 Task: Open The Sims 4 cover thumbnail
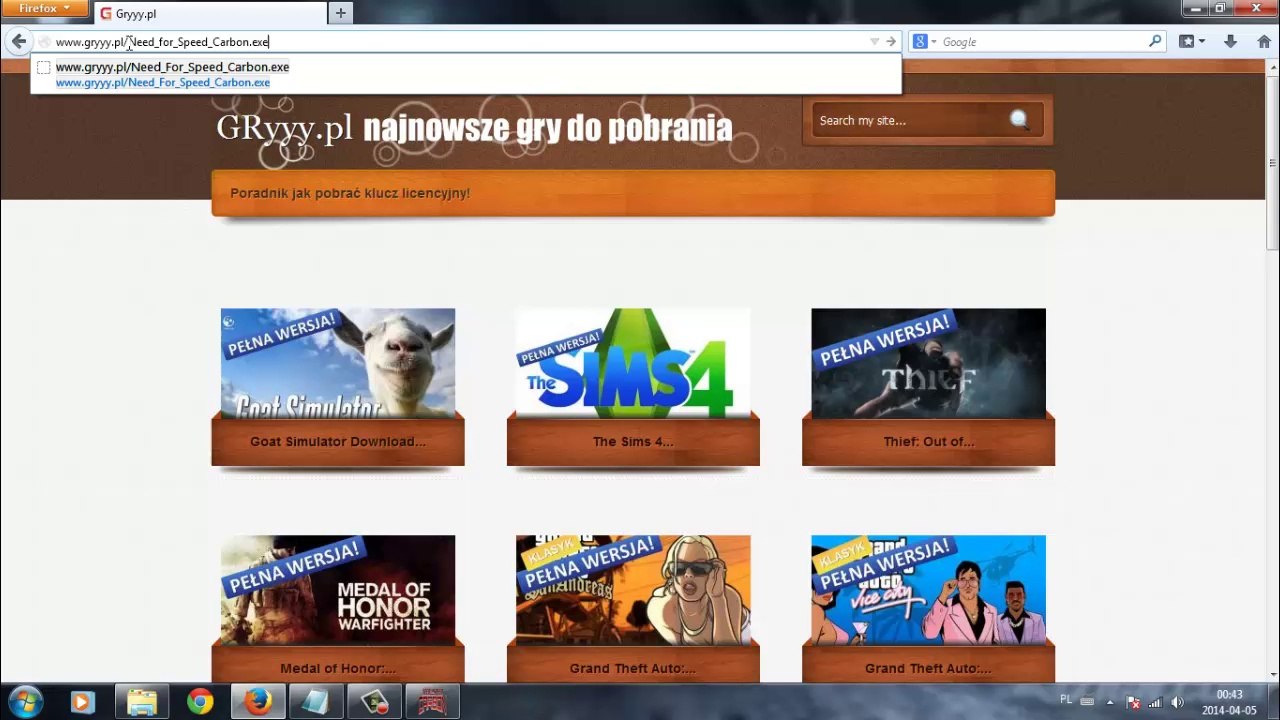[x=633, y=363]
